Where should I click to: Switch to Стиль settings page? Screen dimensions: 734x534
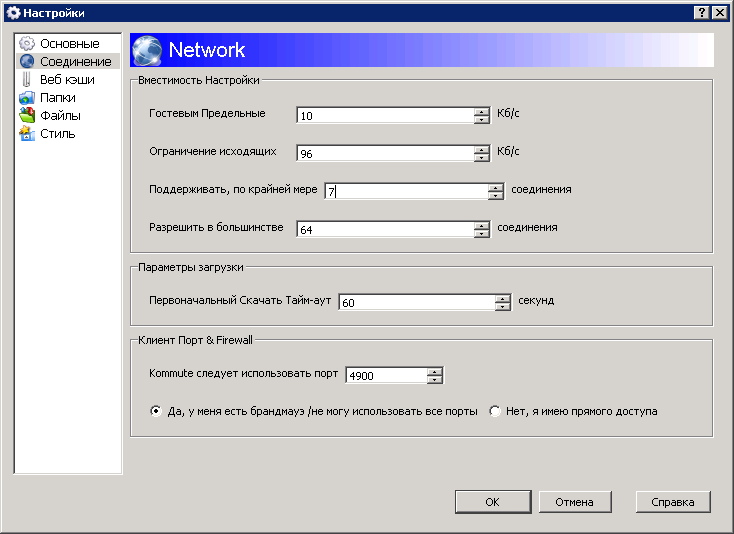coord(58,133)
